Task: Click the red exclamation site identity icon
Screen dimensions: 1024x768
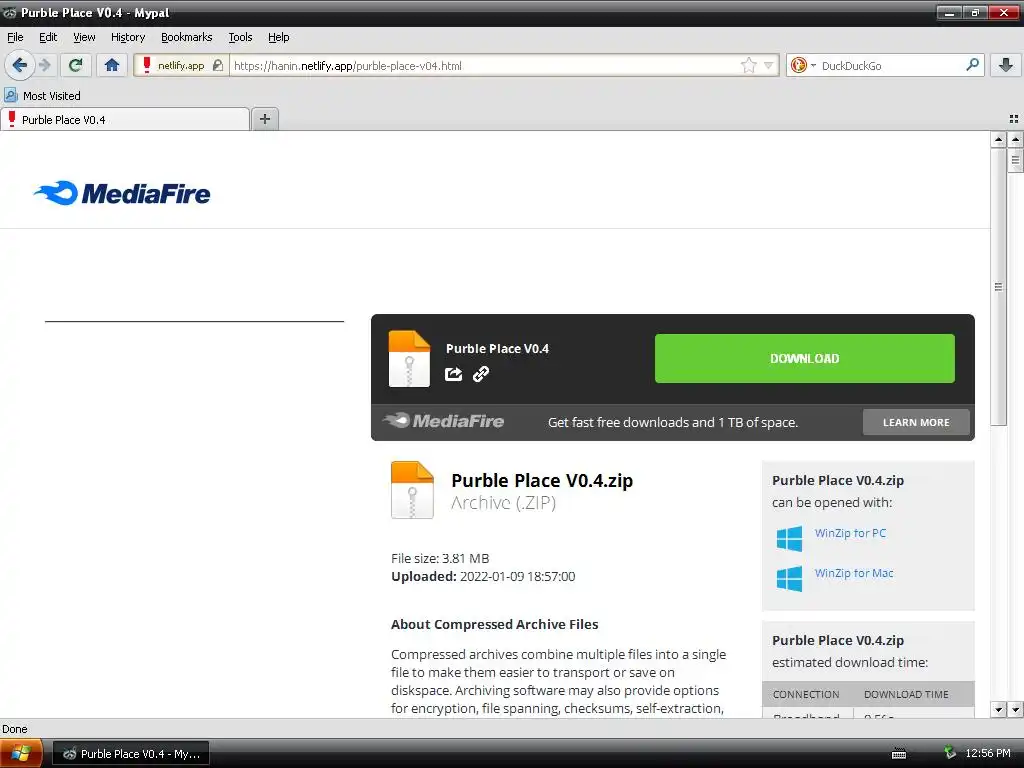Action: coord(147,65)
